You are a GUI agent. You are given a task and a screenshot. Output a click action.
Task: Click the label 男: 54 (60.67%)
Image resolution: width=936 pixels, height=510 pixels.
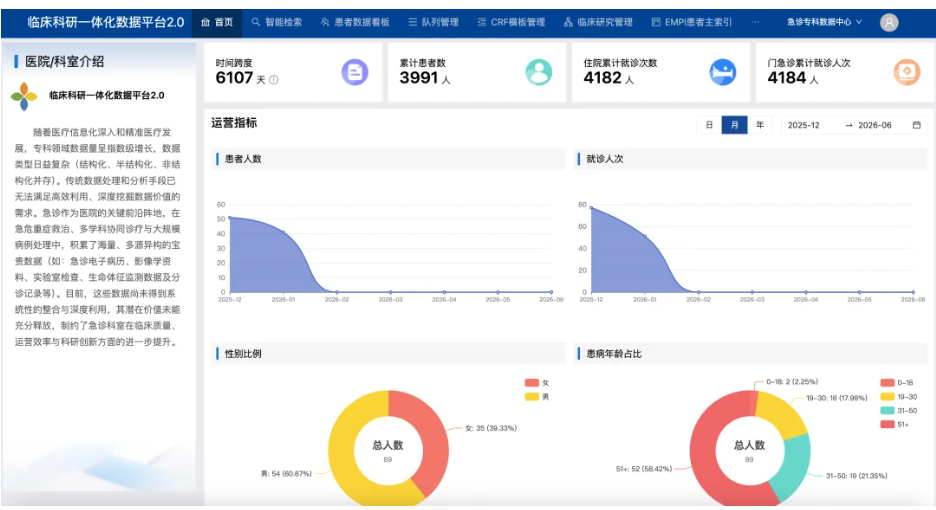(286, 474)
